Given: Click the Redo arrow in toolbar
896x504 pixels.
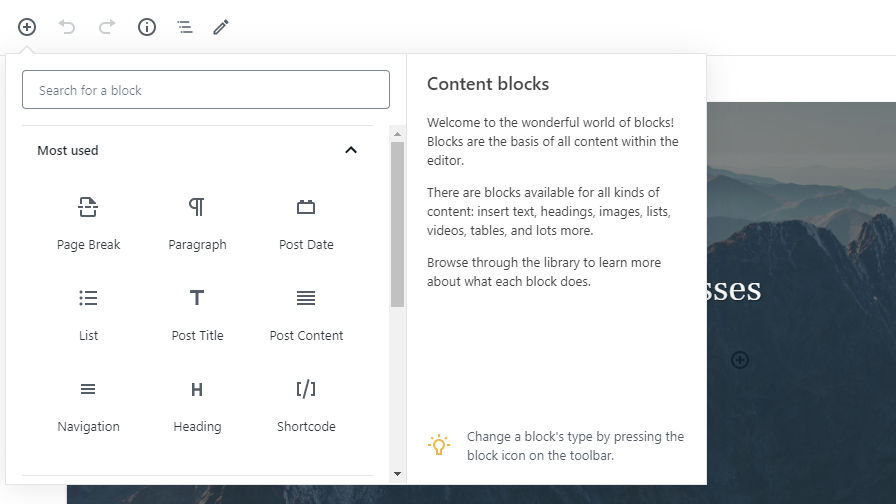Looking at the screenshot, I should (x=107, y=27).
